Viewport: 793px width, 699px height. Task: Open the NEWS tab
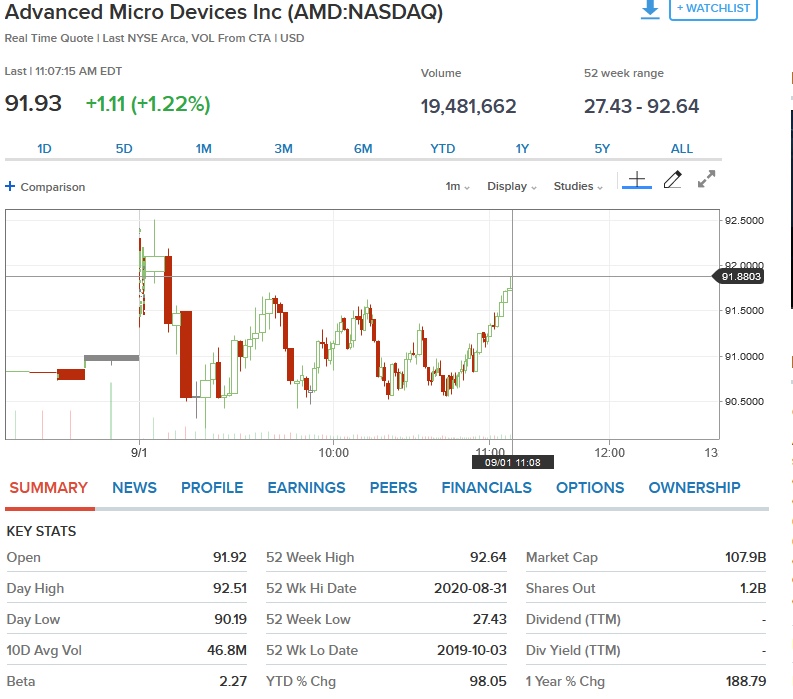coord(135,488)
